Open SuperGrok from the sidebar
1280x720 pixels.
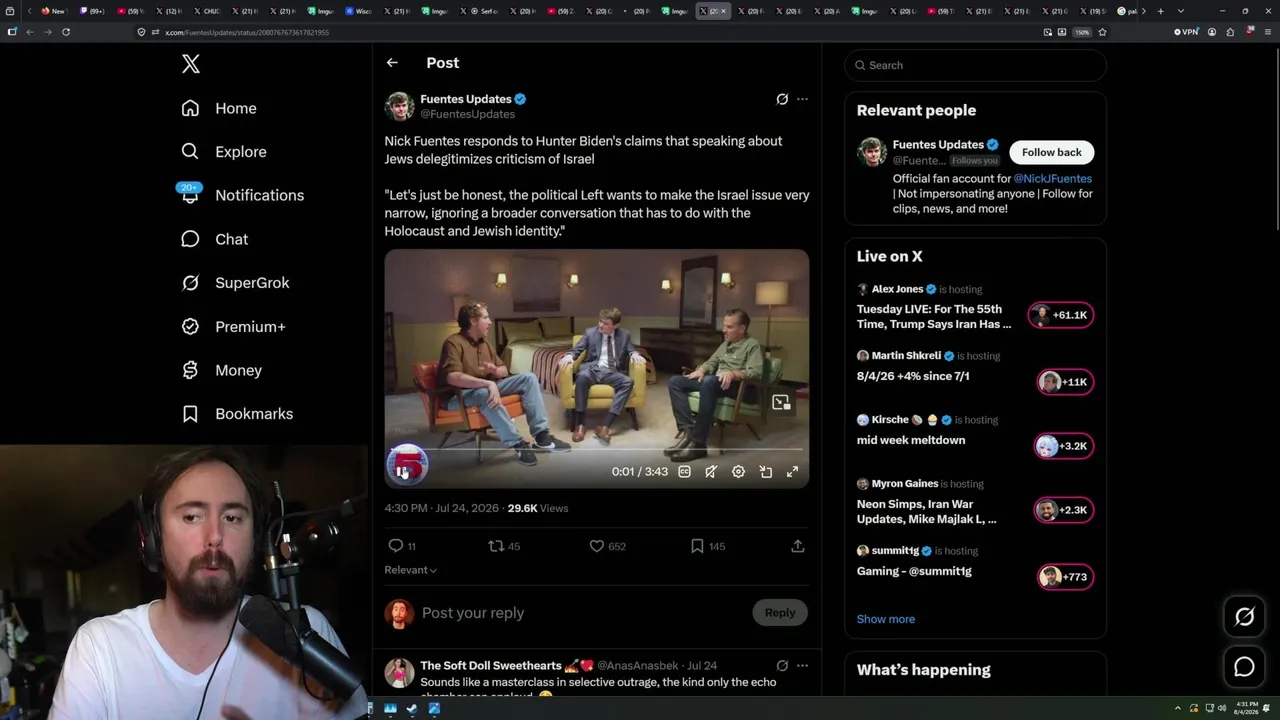click(x=235, y=283)
